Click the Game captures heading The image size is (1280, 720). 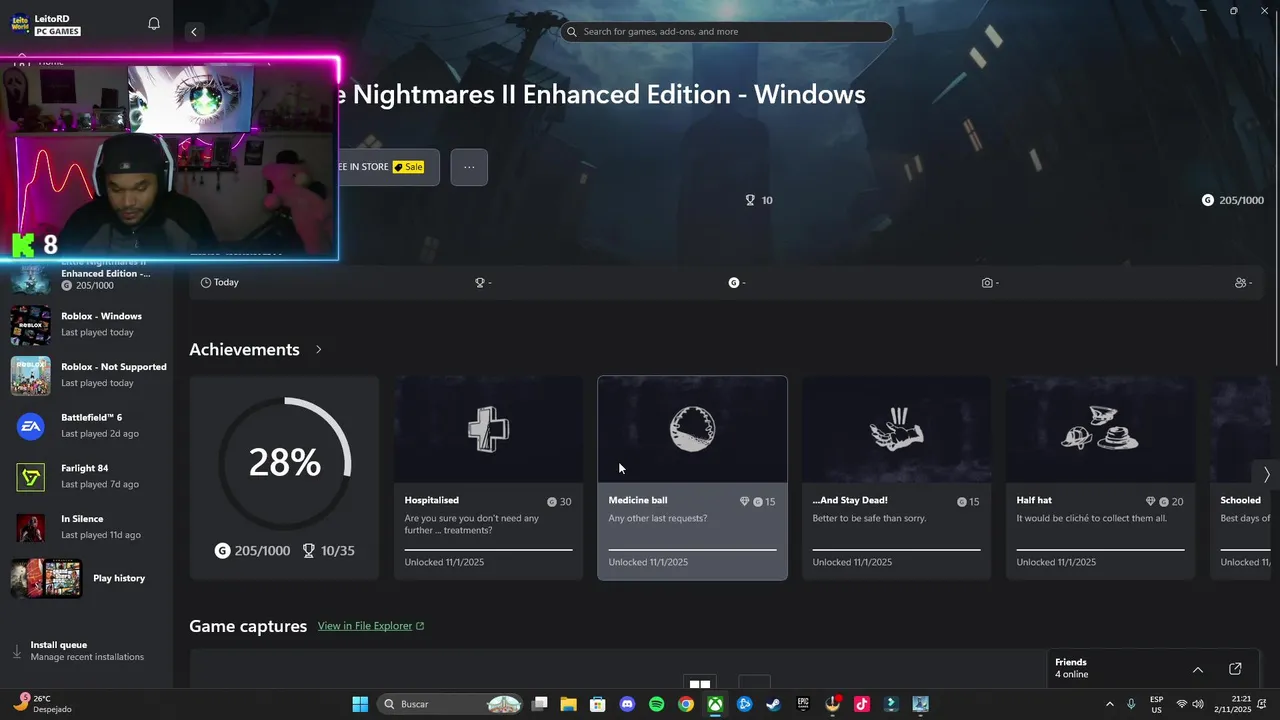tap(248, 626)
